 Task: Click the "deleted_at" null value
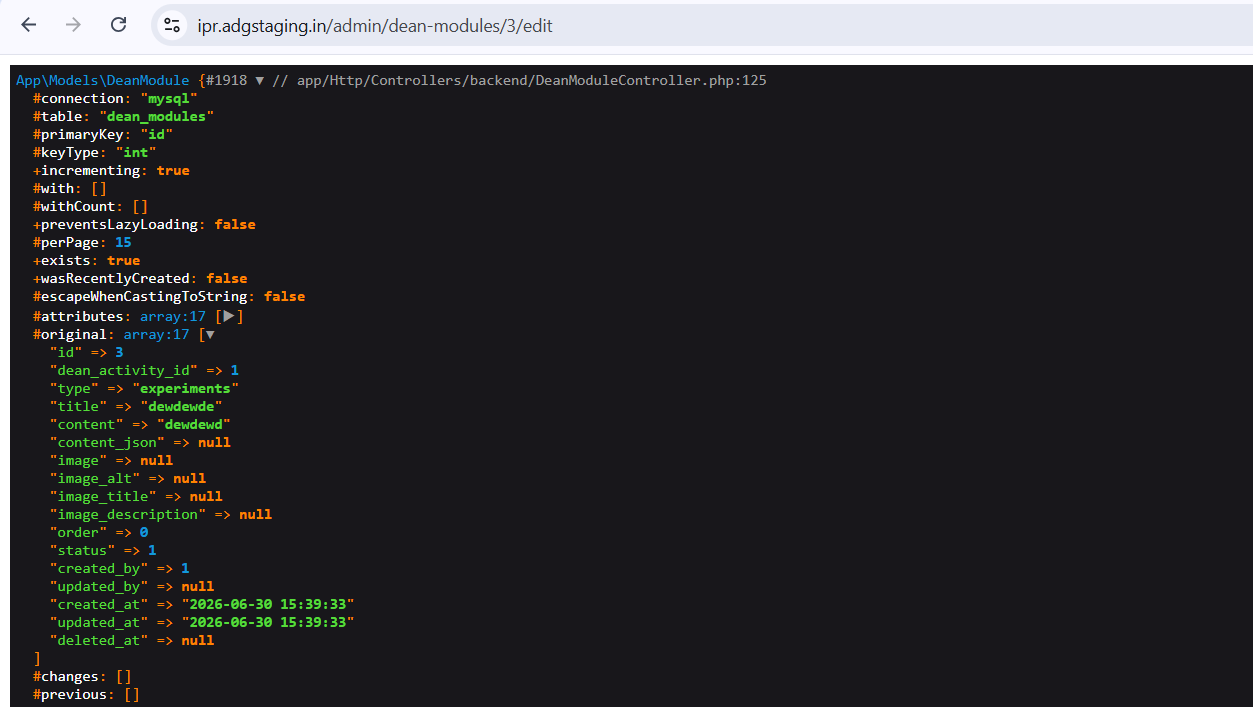(x=198, y=640)
